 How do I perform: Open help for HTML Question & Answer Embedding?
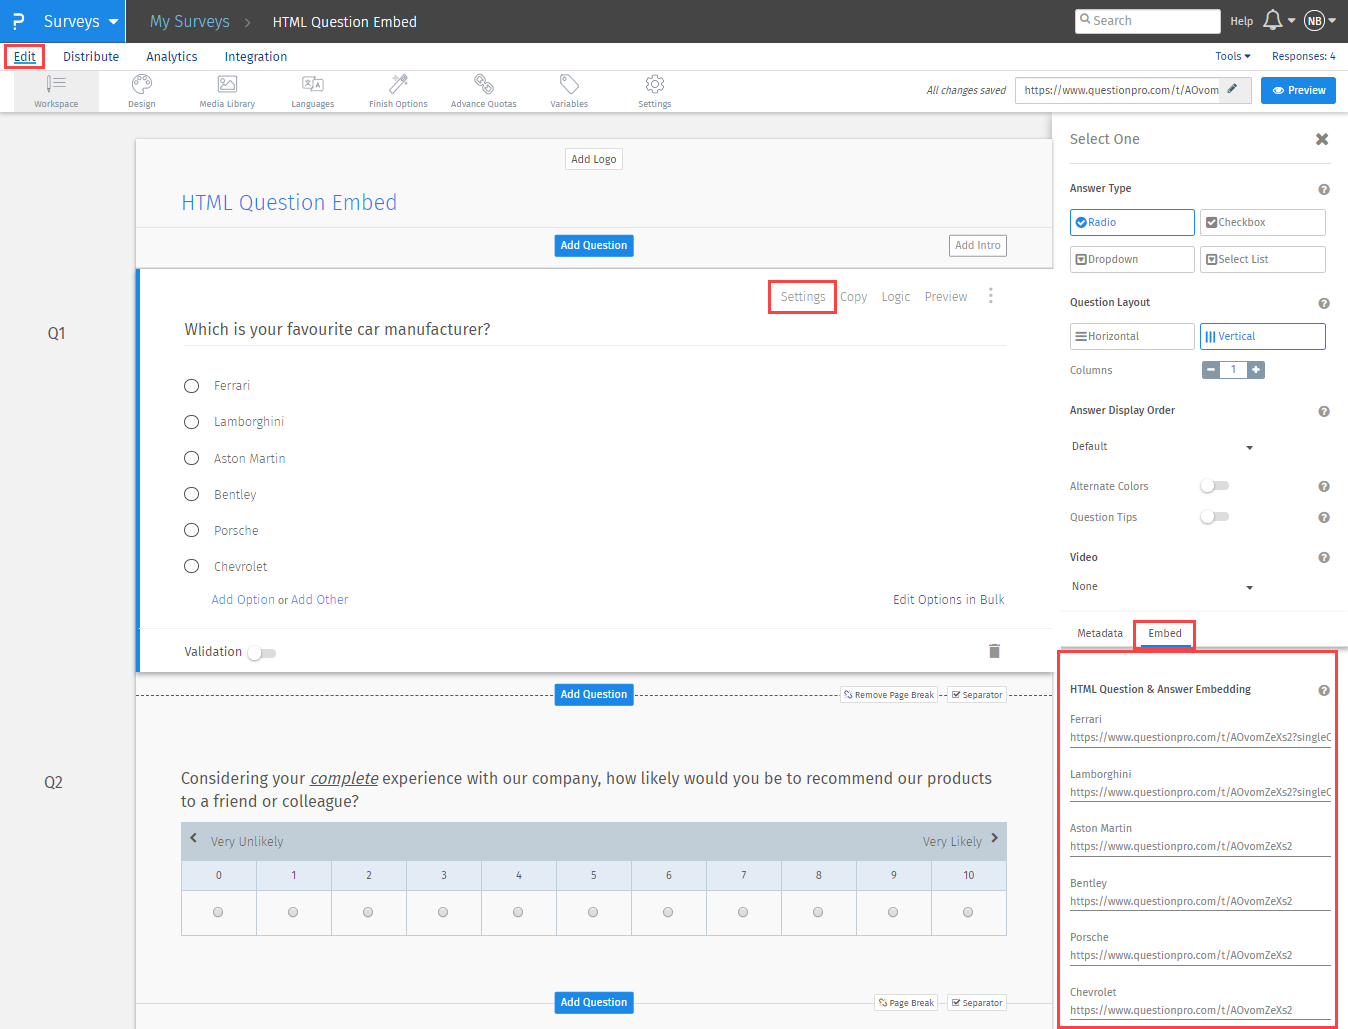click(x=1324, y=691)
